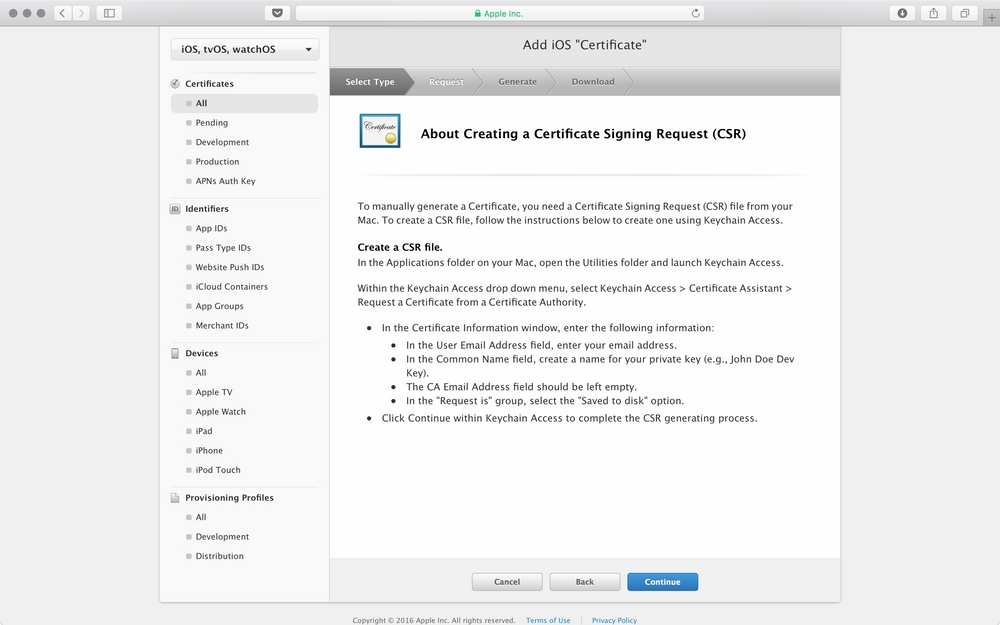Open All under Provisioning Profiles
1000x625 pixels.
point(201,517)
